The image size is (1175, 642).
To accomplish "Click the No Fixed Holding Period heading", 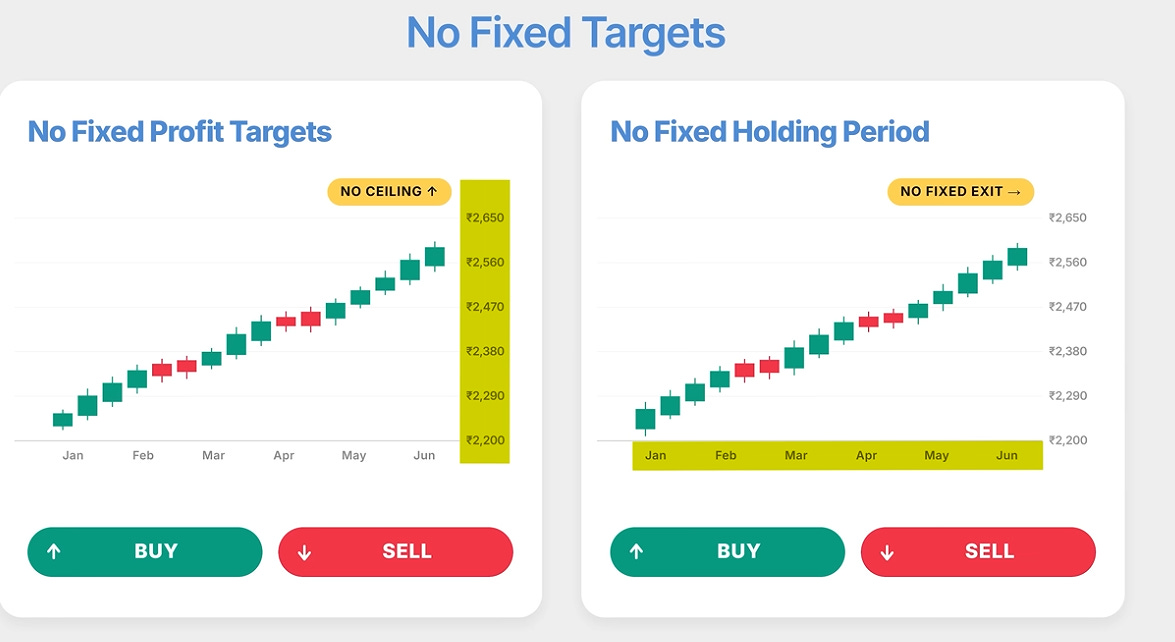I will [x=770, y=132].
